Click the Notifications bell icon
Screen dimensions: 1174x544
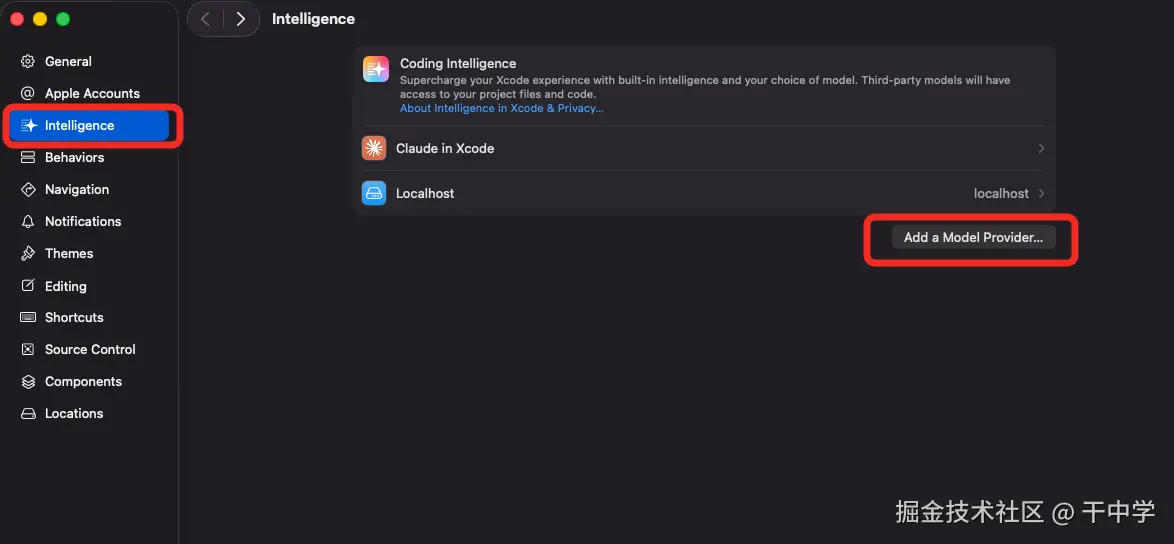coord(28,221)
